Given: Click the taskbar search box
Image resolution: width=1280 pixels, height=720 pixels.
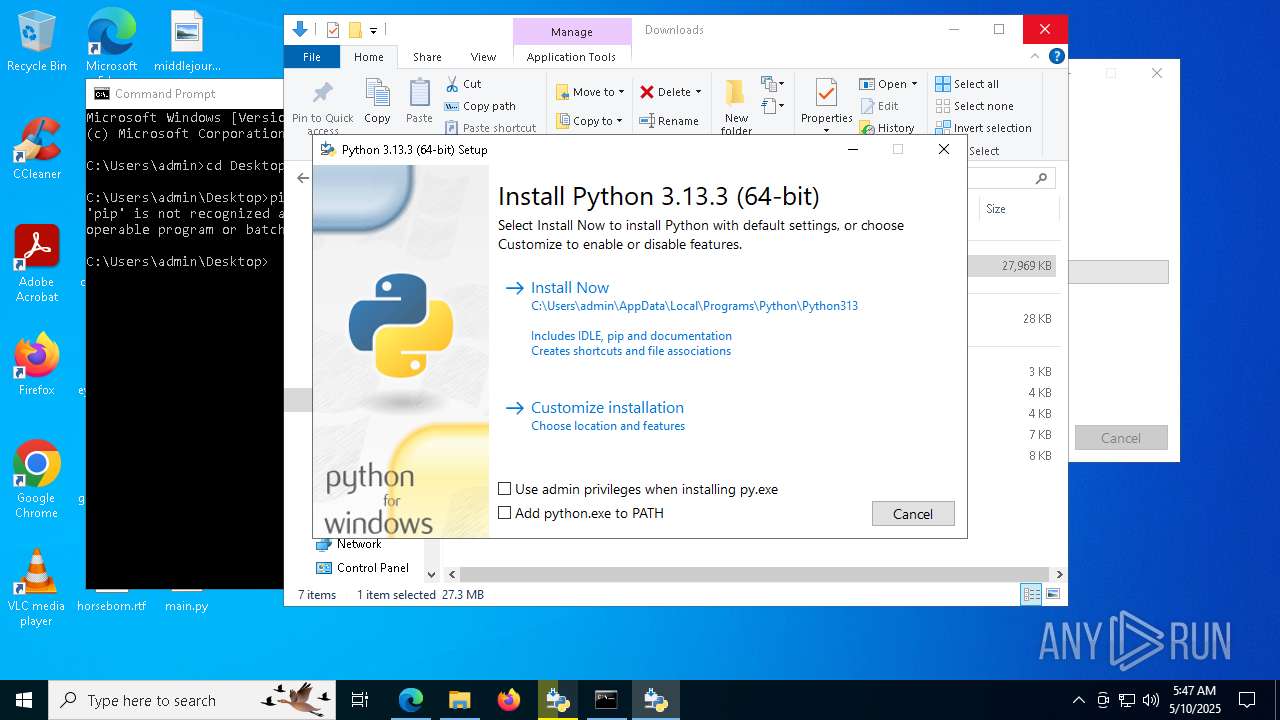Looking at the screenshot, I should 192,700.
